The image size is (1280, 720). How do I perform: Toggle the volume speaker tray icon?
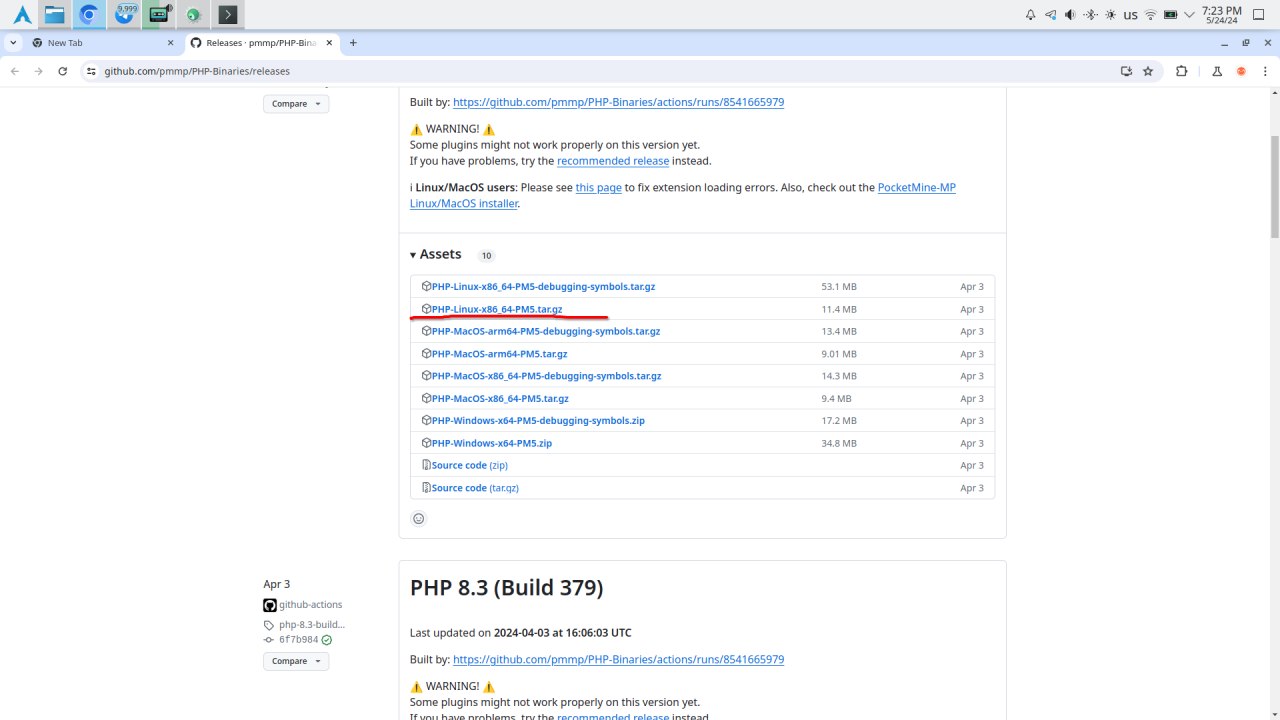(x=1070, y=14)
